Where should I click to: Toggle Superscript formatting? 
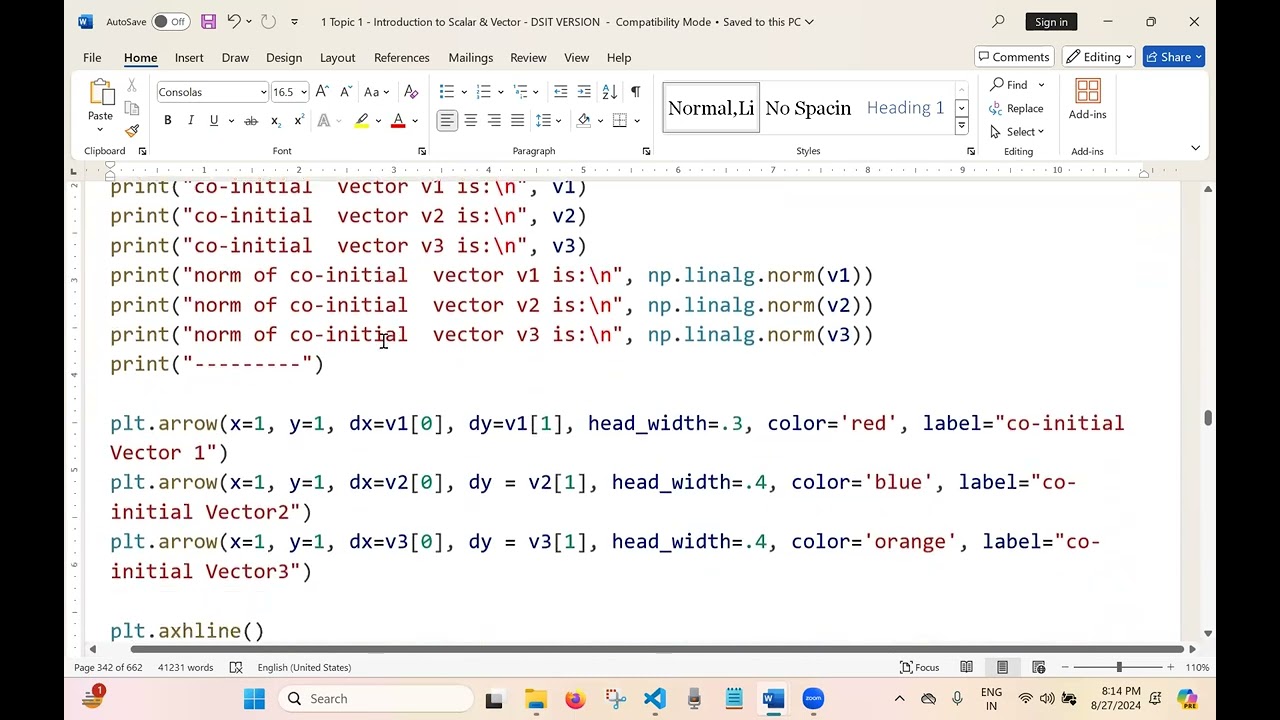[x=298, y=121]
